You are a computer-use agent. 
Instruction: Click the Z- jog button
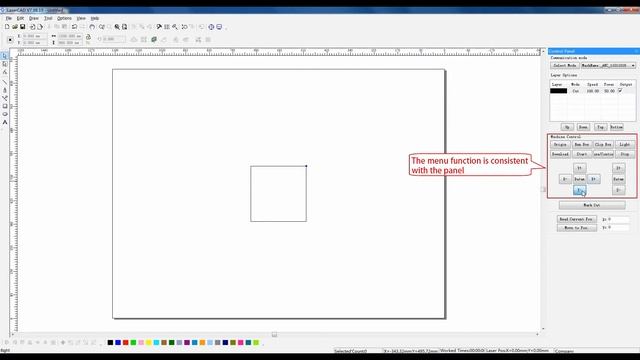point(618,190)
